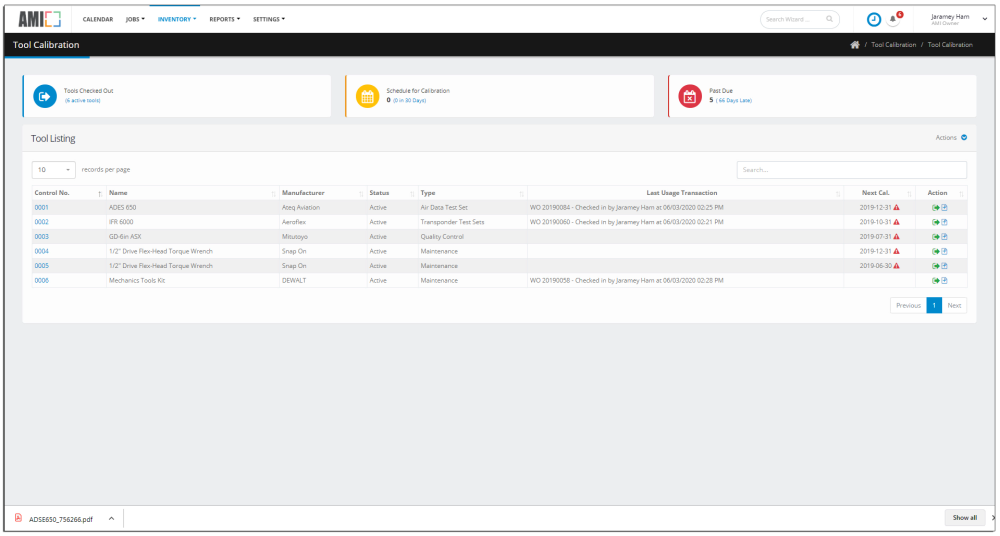Click the yellow Schedule for Calibration calendar icon
Image resolution: width=1000 pixels, height=536 pixels.
point(367,96)
